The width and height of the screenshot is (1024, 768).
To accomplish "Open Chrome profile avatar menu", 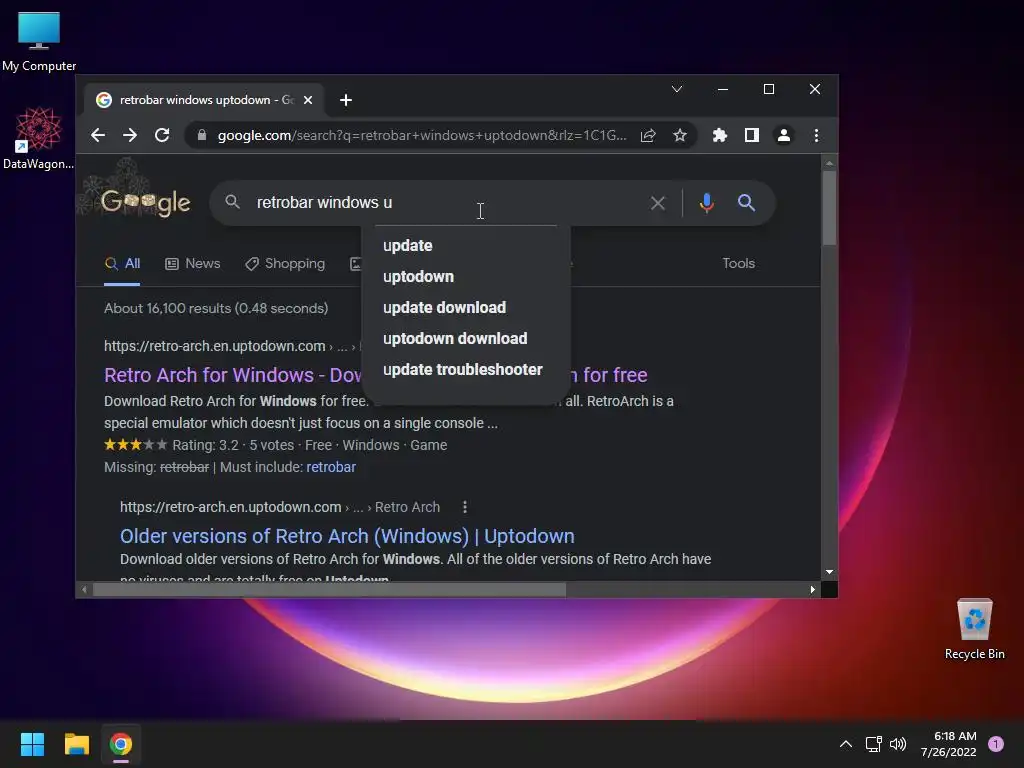I will [784, 135].
